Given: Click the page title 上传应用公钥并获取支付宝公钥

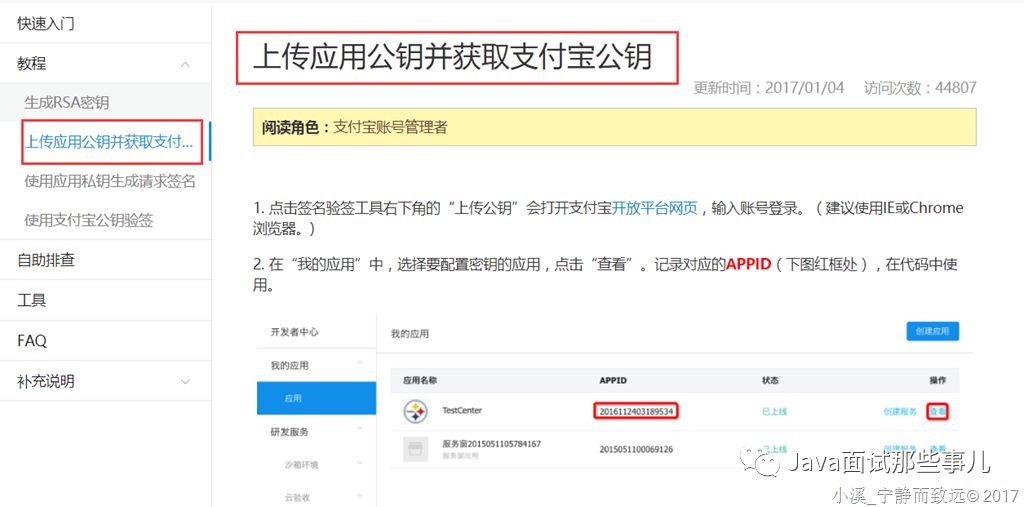Looking at the screenshot, I should tap(453, 57).
